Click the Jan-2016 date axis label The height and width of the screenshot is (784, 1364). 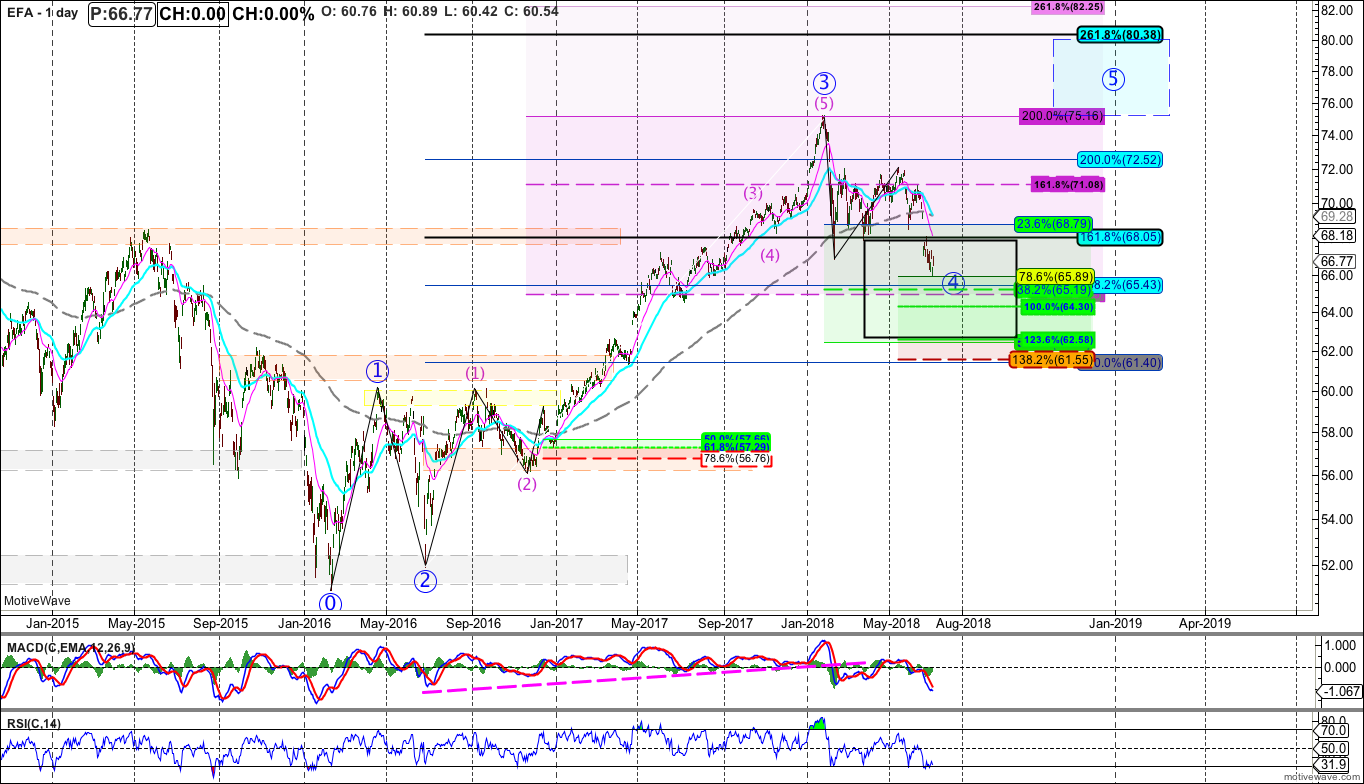coord(304,622)
